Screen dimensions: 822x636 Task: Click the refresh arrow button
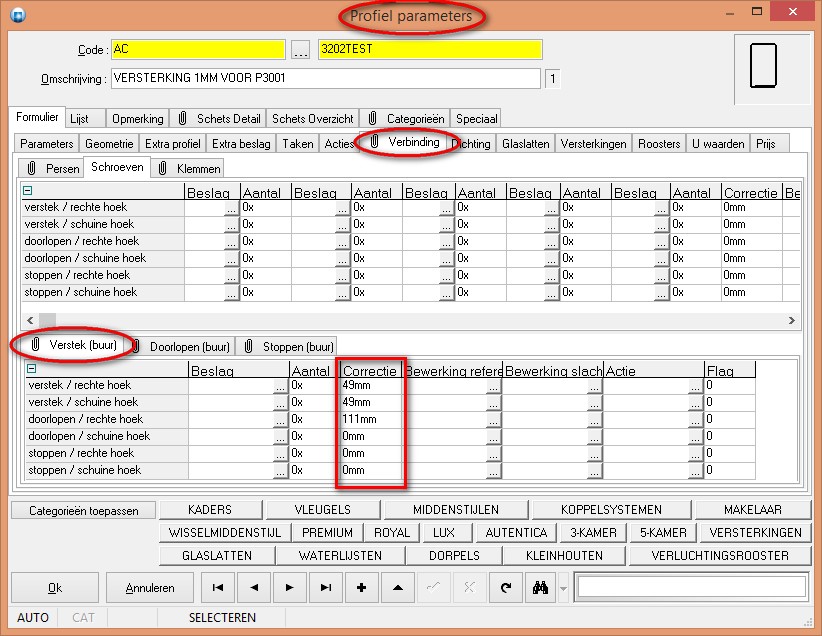pyautogui.click(x=505, y=588)
